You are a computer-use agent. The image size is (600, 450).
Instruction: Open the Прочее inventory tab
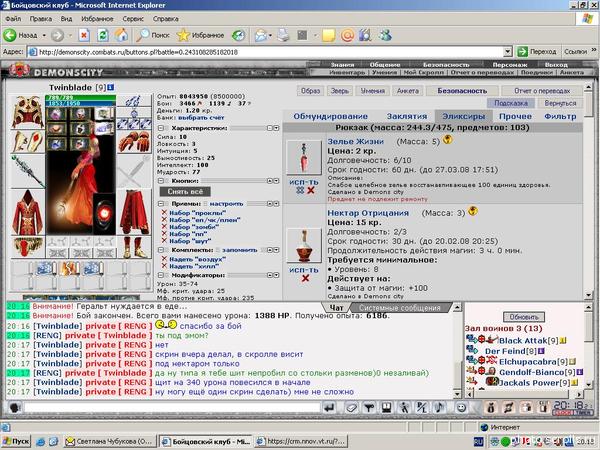(515, 116)
